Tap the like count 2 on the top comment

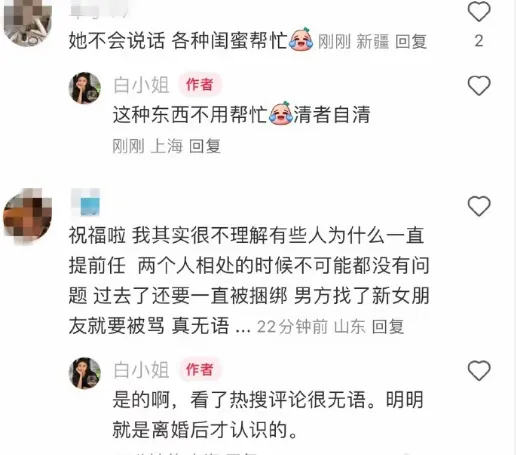[479, 41]
